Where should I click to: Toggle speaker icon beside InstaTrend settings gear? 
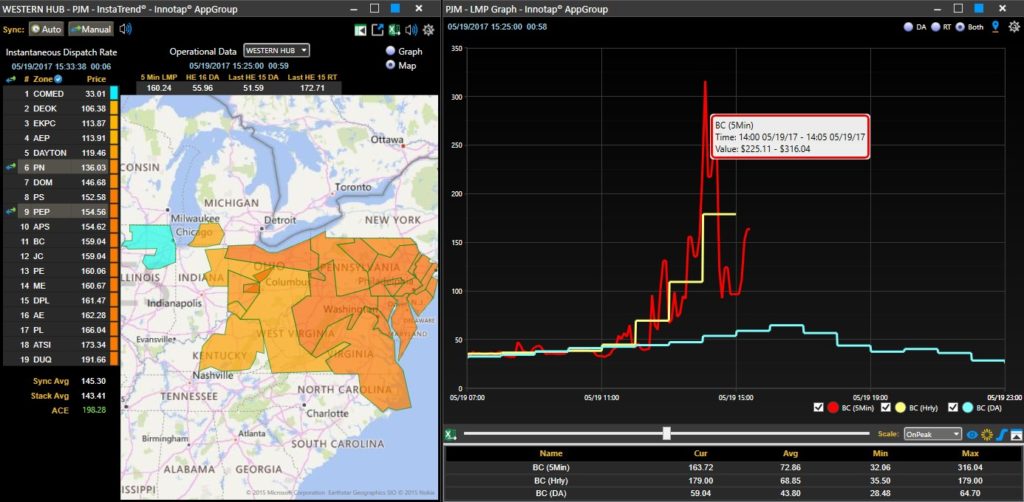tap(411, 30)
